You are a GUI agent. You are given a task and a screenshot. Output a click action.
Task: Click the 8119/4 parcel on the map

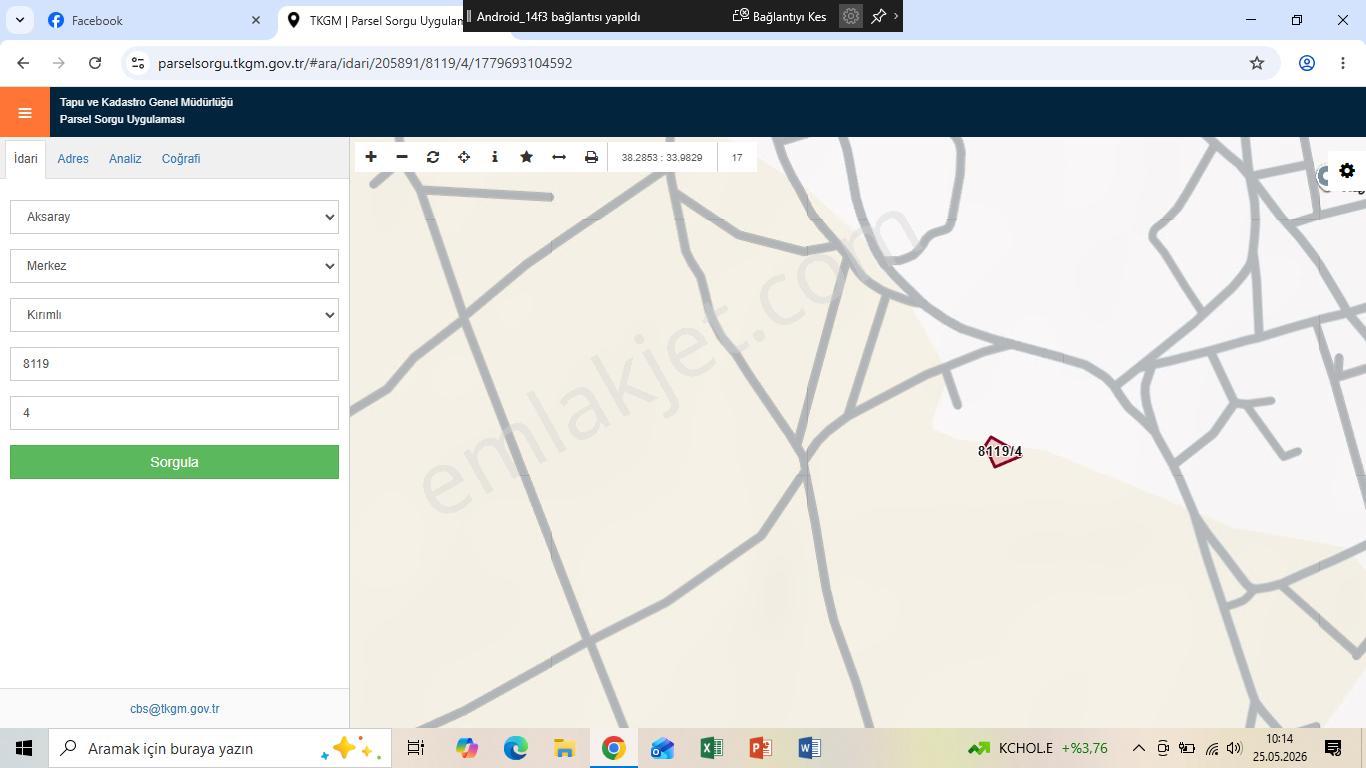pos(999,452)
